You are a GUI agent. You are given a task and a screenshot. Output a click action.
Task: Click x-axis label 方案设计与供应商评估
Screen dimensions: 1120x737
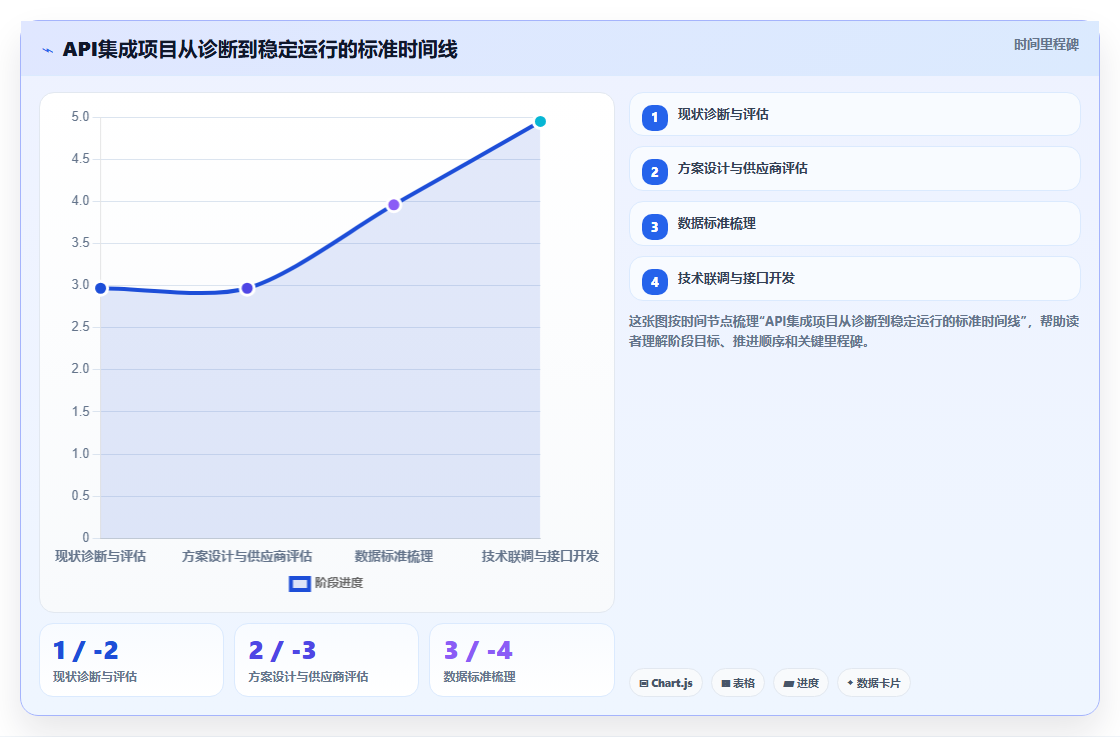click(x=247, y=556)
